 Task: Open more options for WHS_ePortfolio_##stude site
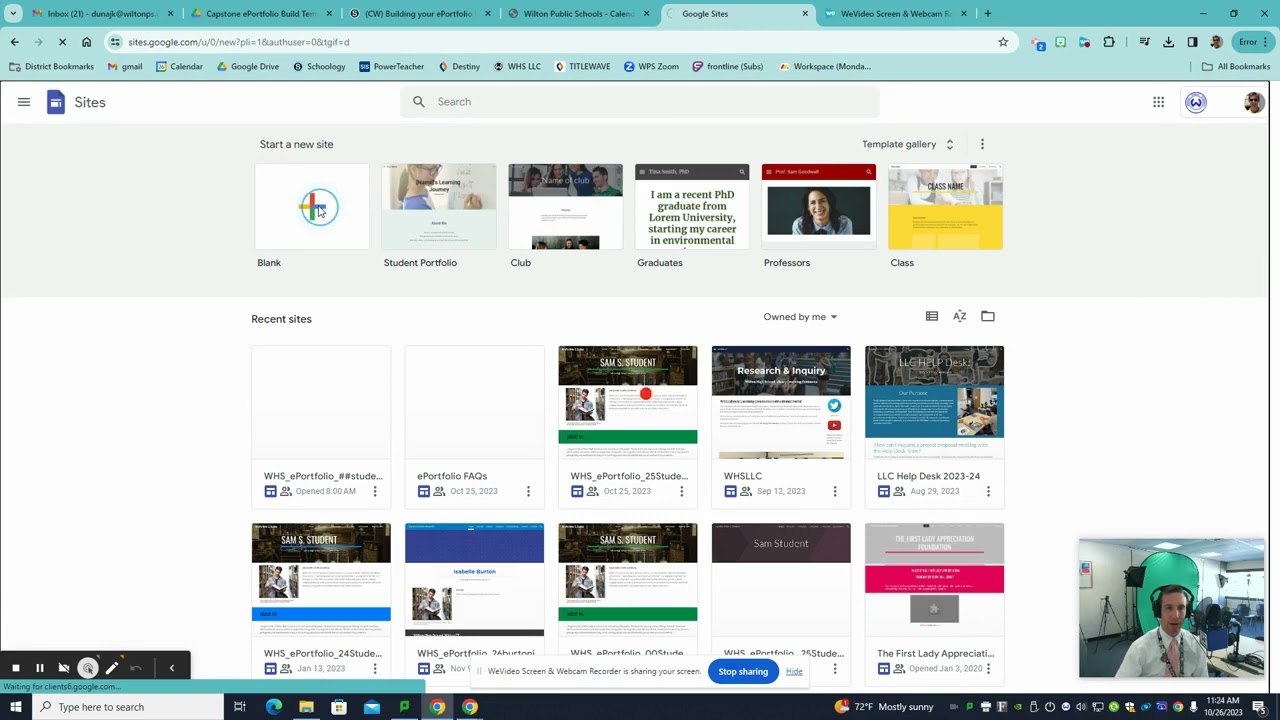tap(375, 491)
